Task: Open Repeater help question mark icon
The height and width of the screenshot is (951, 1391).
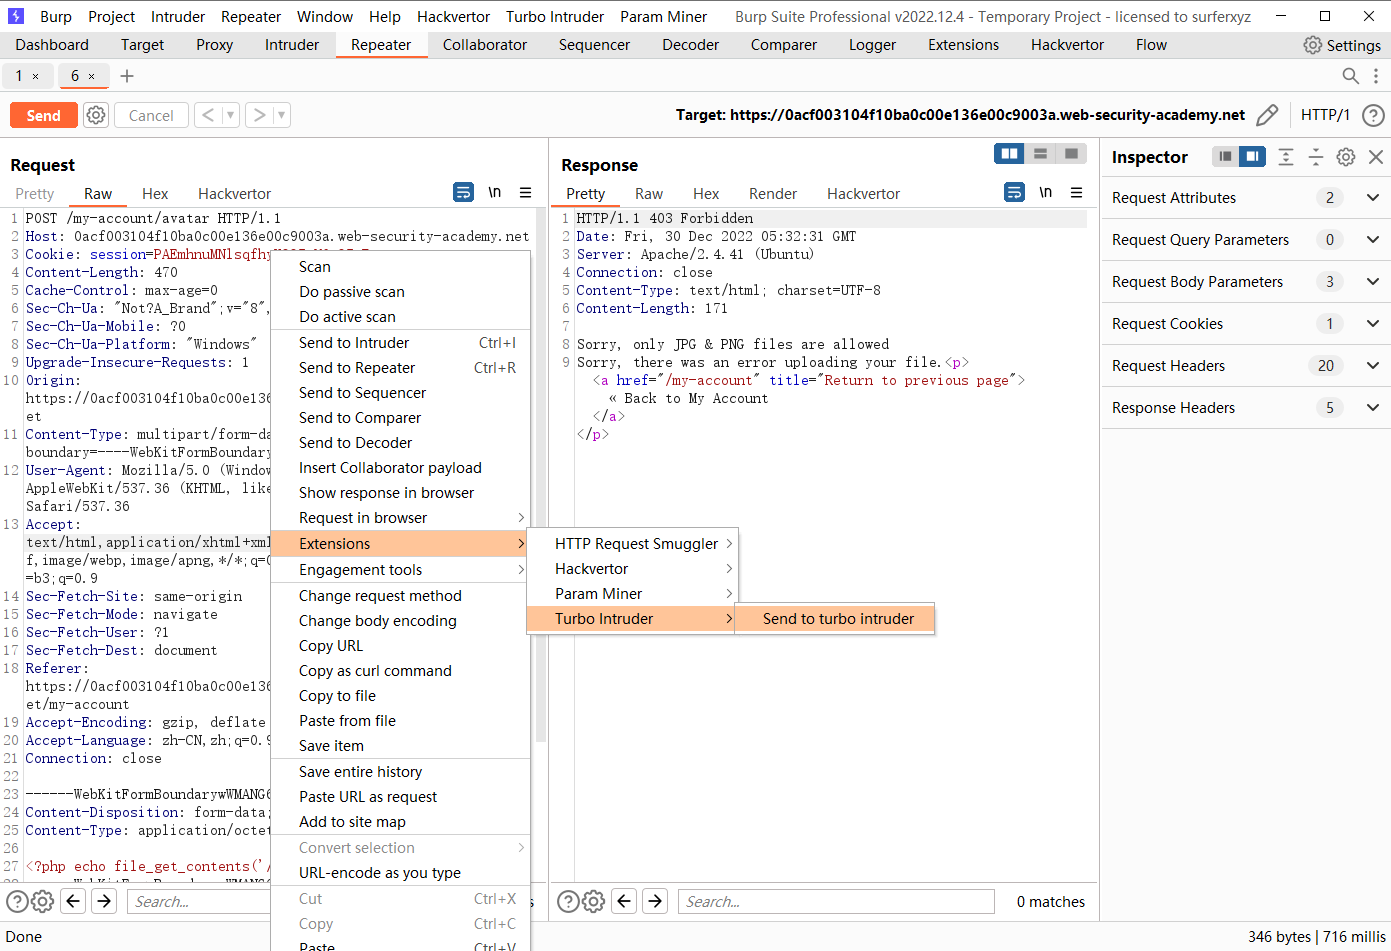Action: [x=1374, y=115]
